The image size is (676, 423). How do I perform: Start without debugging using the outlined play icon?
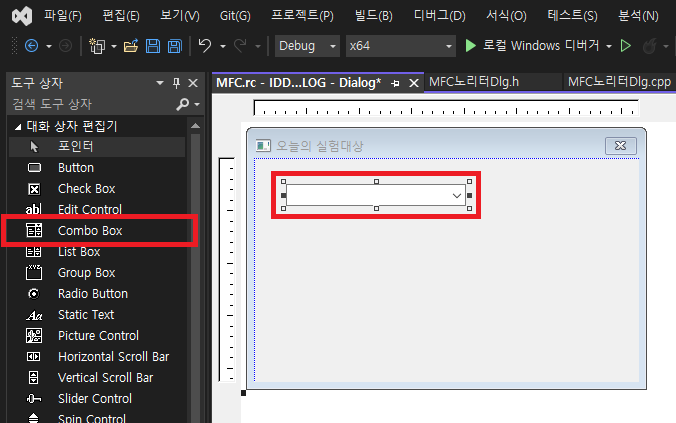pos(626,45)
